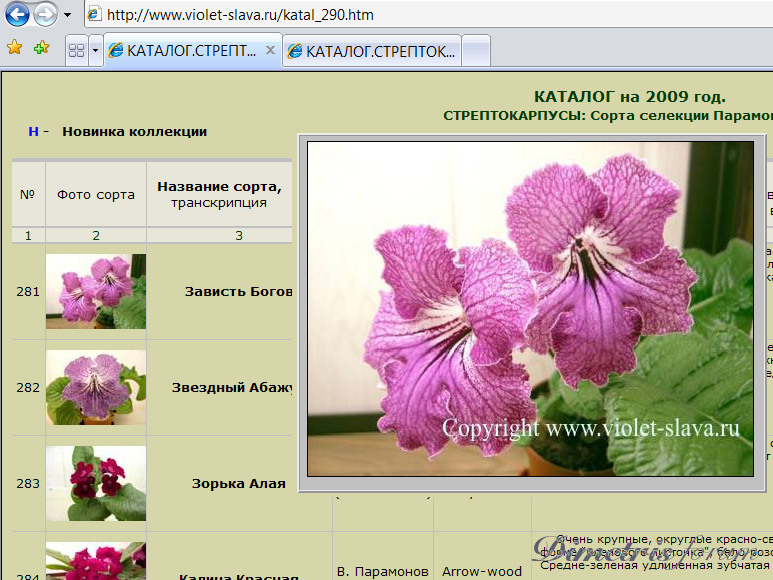Open a new blank tab
The image size is (773, 580).
point(476,50)
